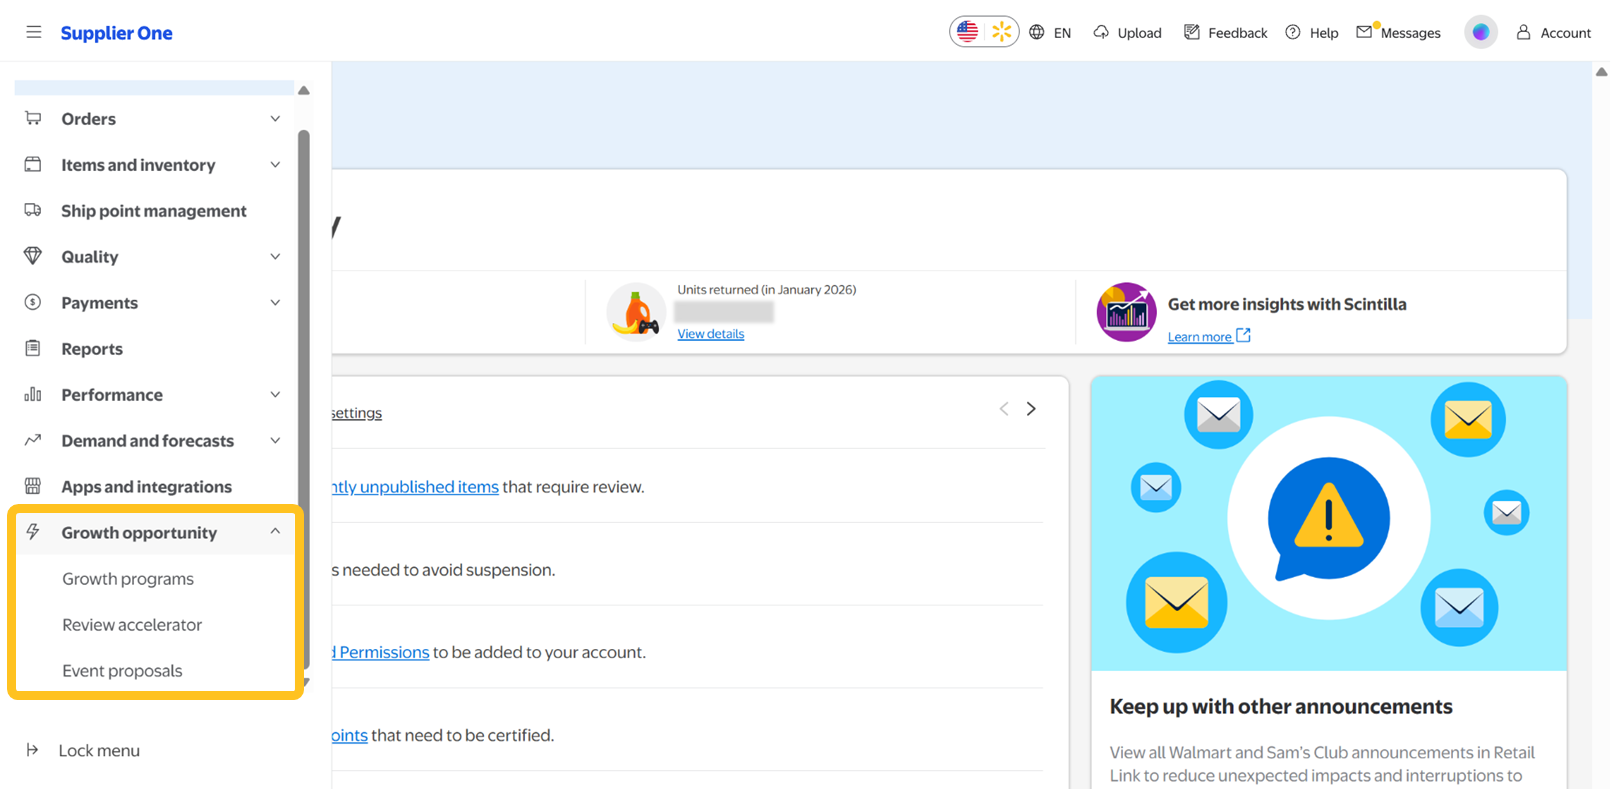Click the Ship point management truck icon
Screen dimensions: 1611x789
(x=33, y=210)
